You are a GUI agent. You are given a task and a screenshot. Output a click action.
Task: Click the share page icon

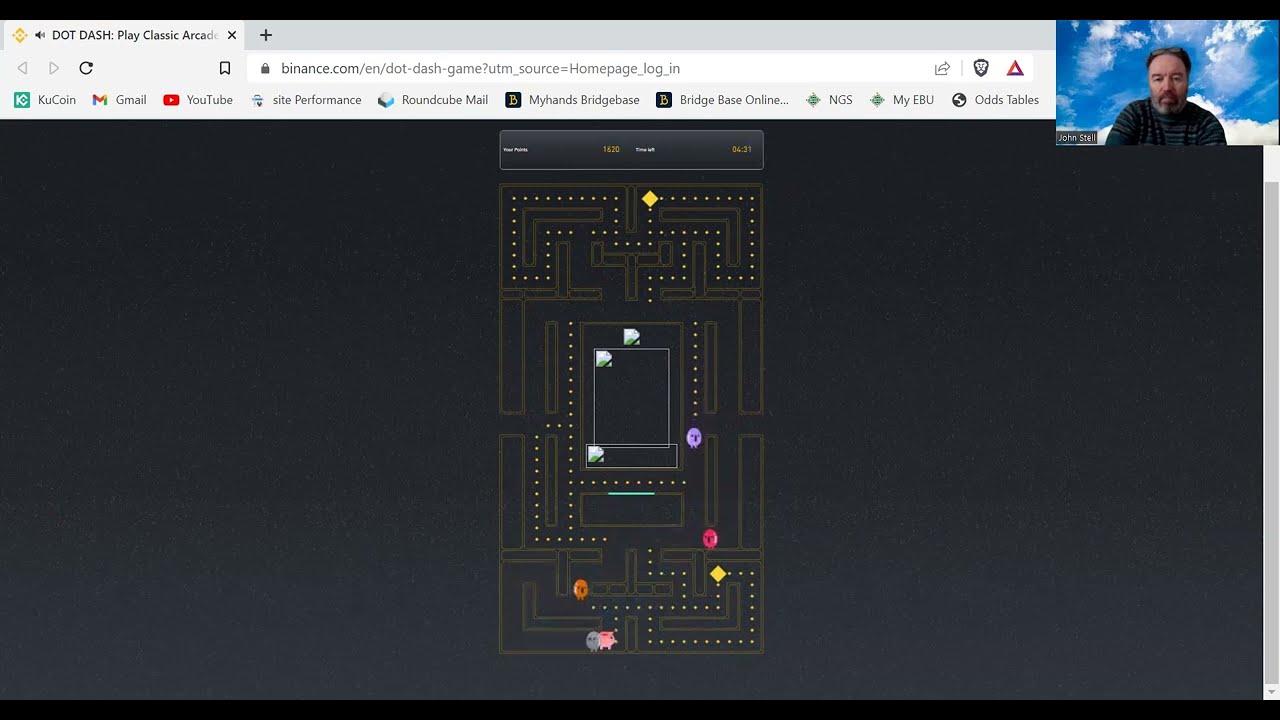942,68
